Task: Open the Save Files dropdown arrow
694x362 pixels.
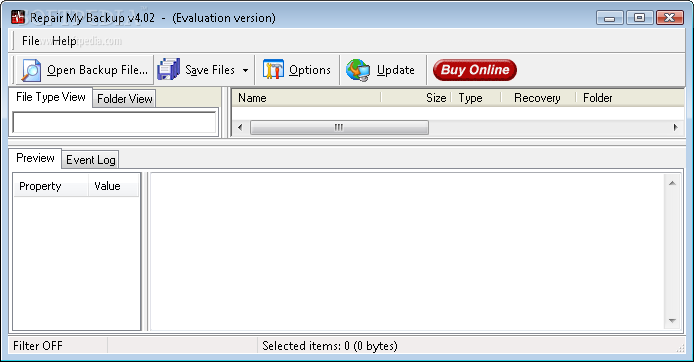Action: [x=245, y=70]
